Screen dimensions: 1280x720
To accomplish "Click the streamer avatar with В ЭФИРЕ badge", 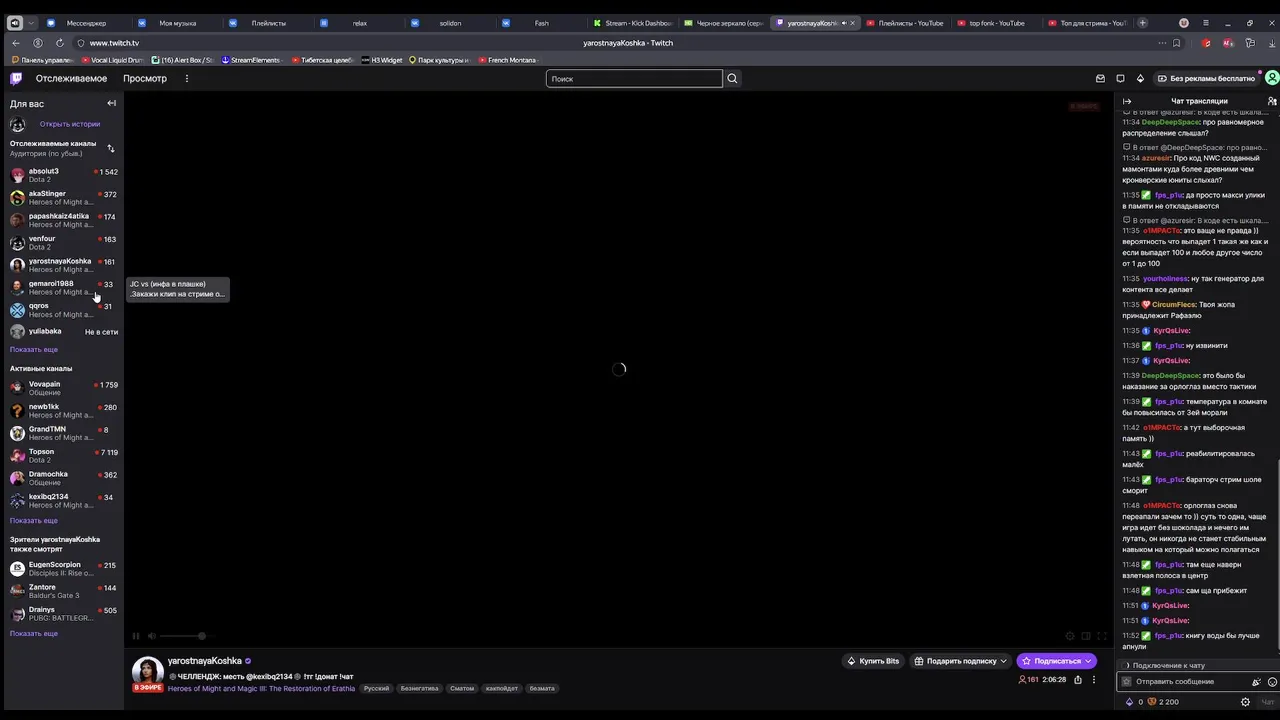I will (x=148, y=674).
